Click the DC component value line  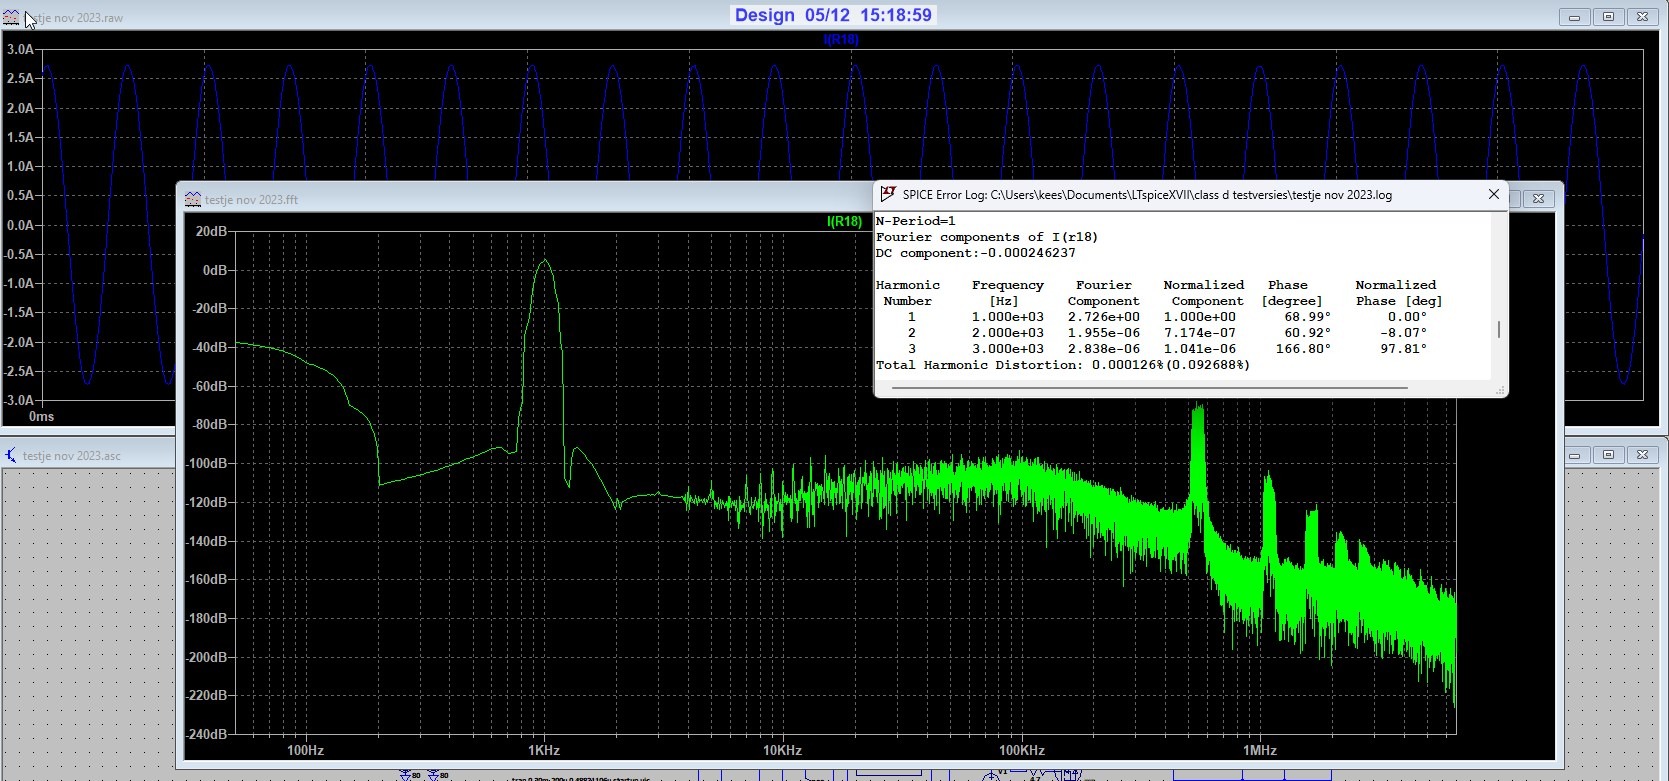976,253
